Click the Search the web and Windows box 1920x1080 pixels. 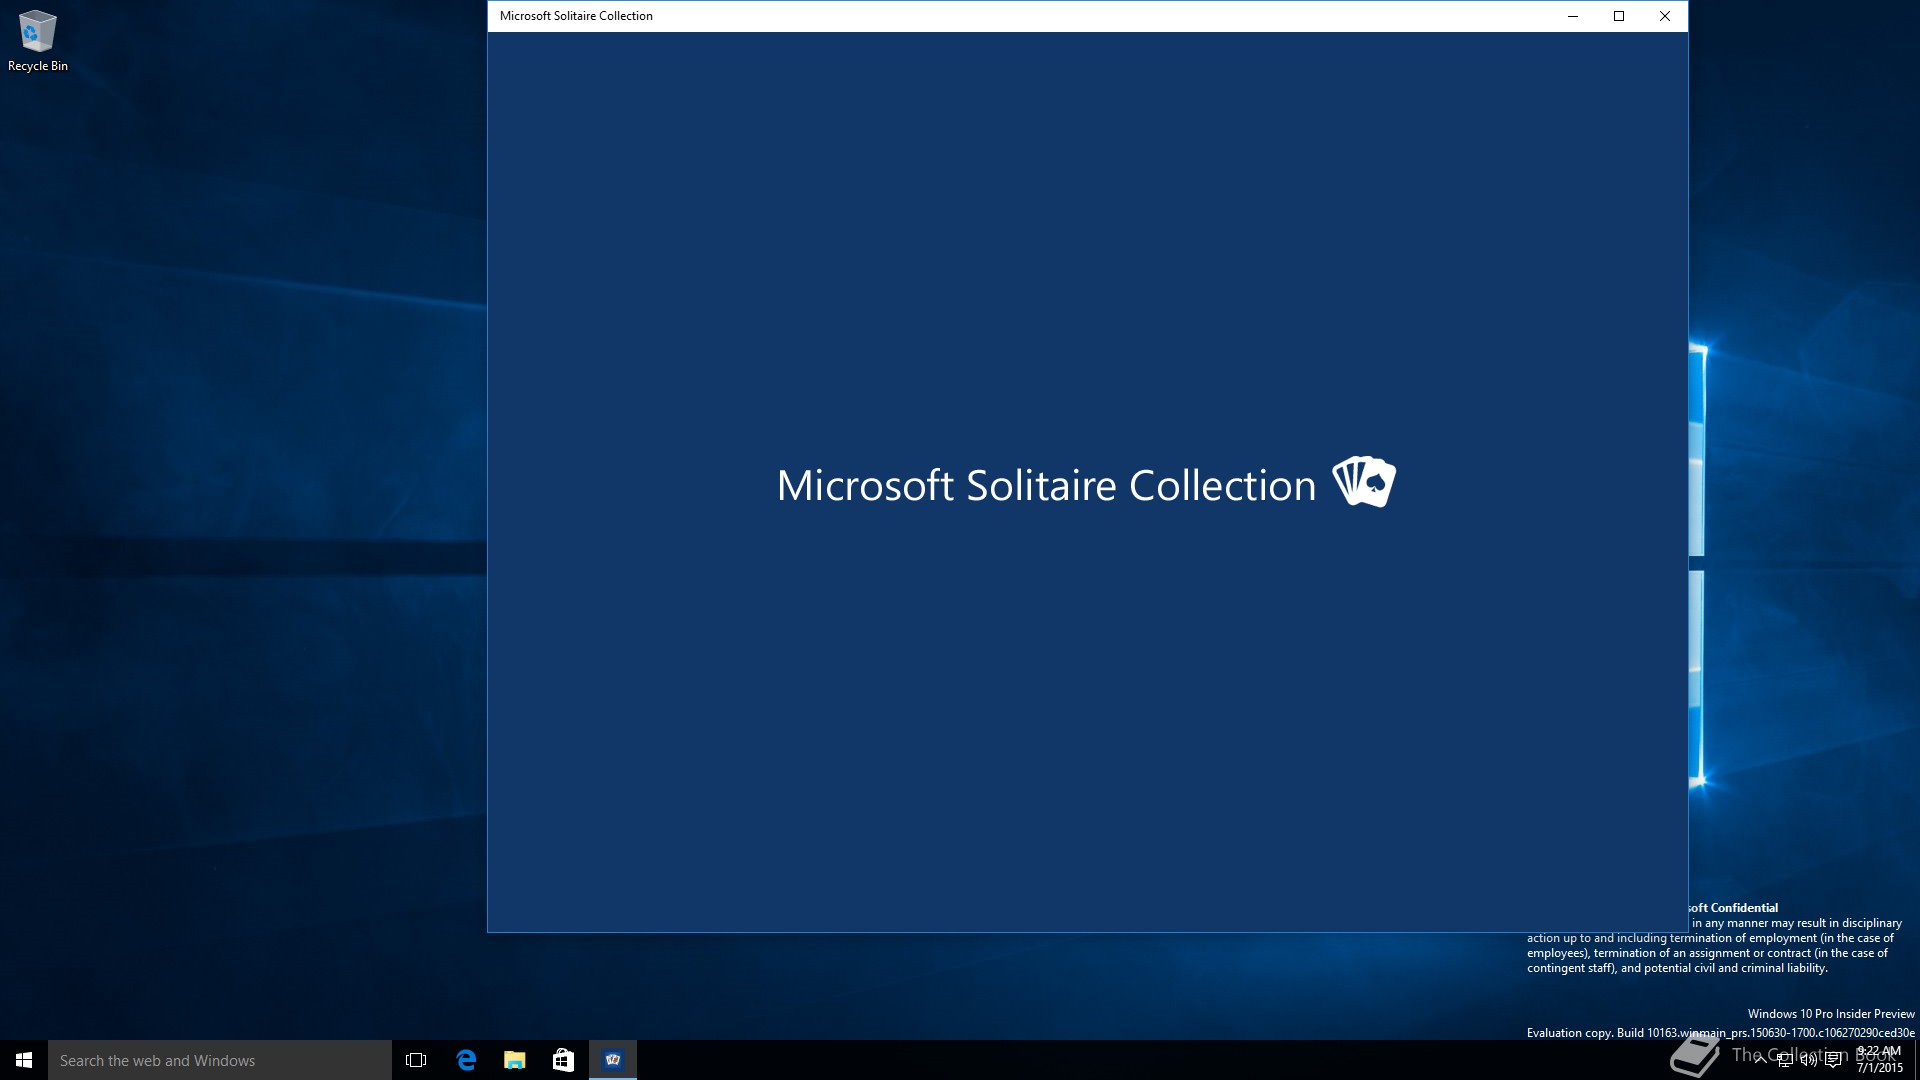click(220, 1060)
